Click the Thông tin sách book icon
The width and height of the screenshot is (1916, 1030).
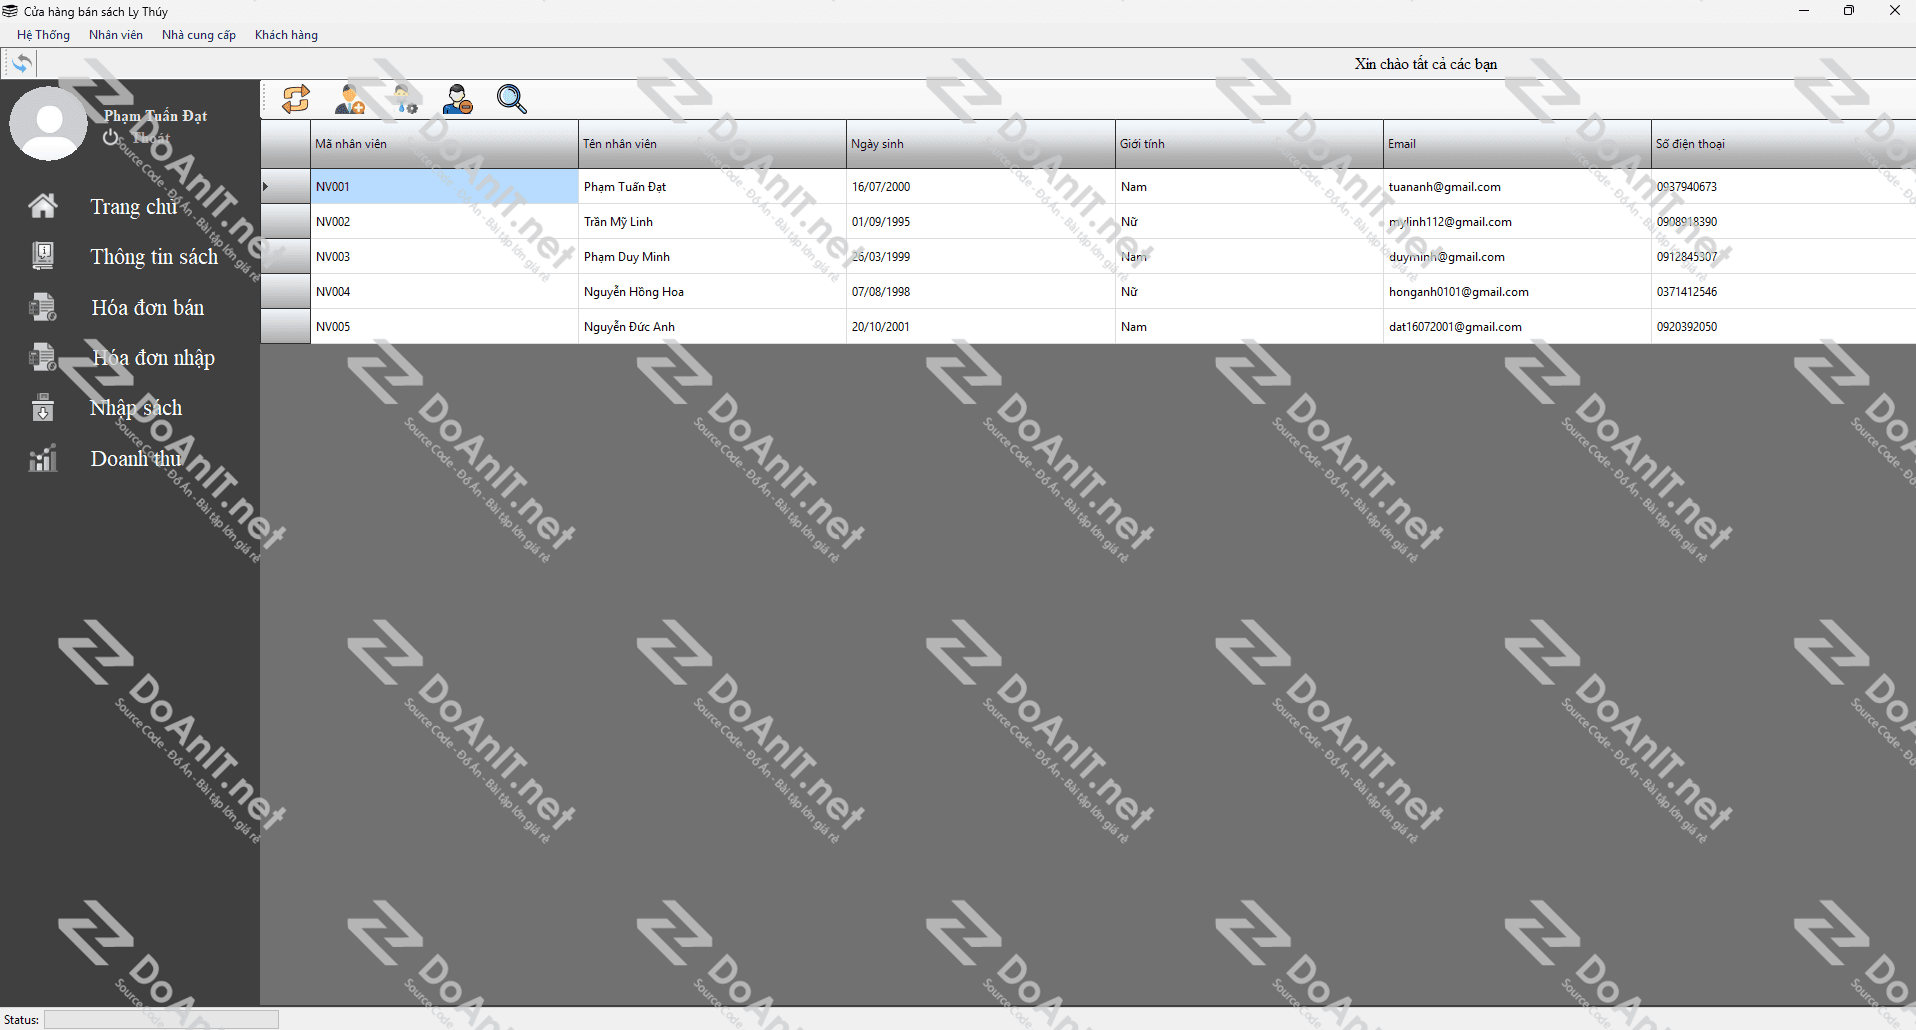tap(42, 256)
